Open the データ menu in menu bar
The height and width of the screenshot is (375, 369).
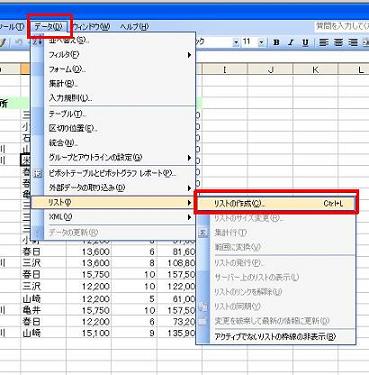click(x=49, y=27)
